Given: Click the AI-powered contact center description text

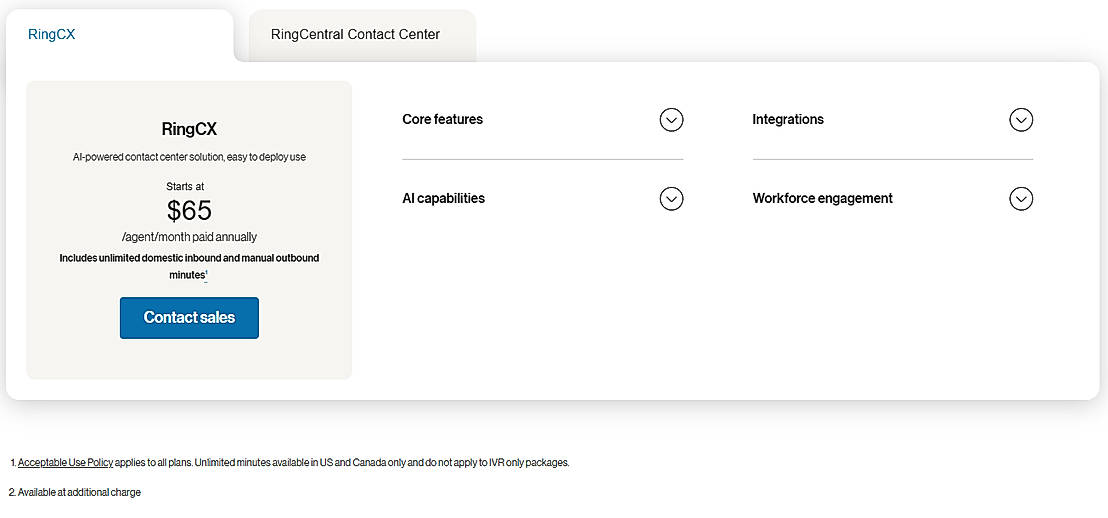Looking at the screenshot, I should coord(189,158).
